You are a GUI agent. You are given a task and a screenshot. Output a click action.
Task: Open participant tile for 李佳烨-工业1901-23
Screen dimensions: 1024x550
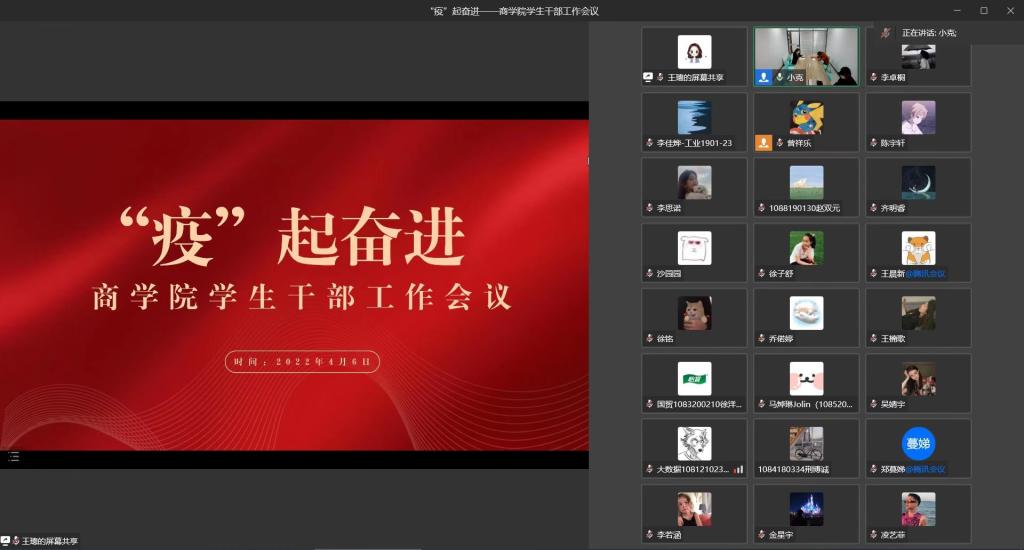coord(694,122)
